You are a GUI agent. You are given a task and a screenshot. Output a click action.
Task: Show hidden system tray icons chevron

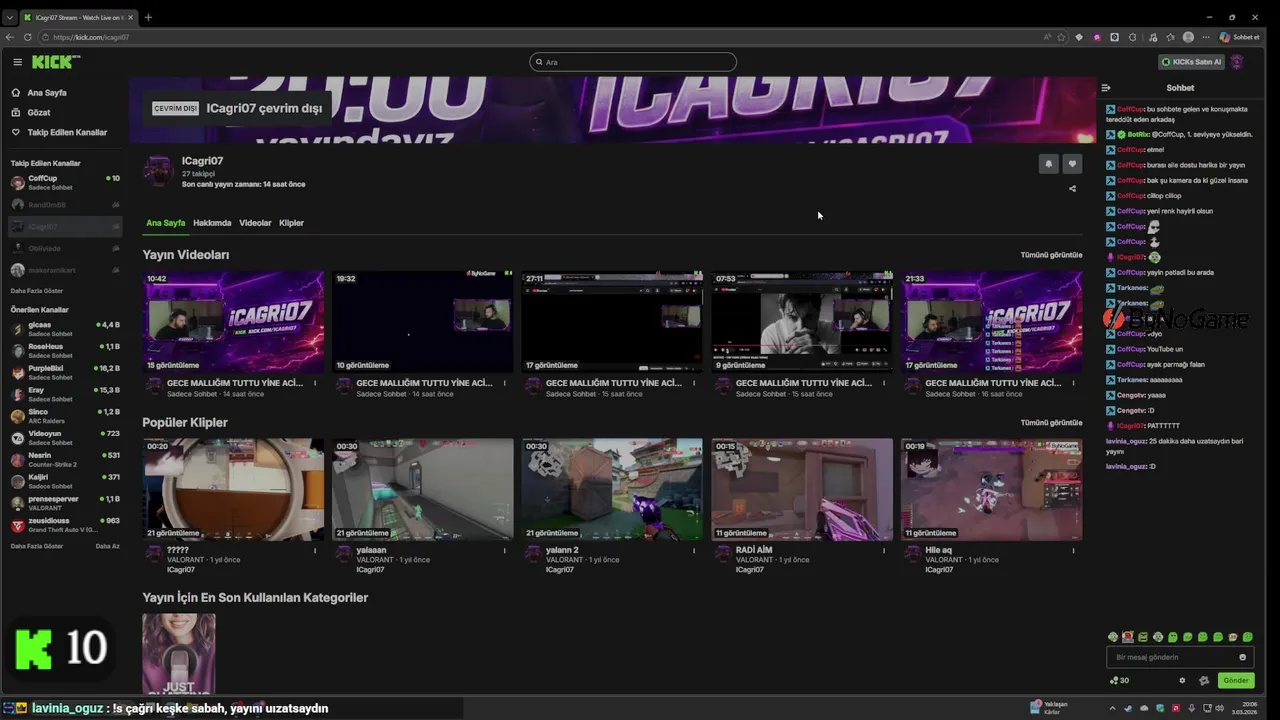pos(1113,708)
